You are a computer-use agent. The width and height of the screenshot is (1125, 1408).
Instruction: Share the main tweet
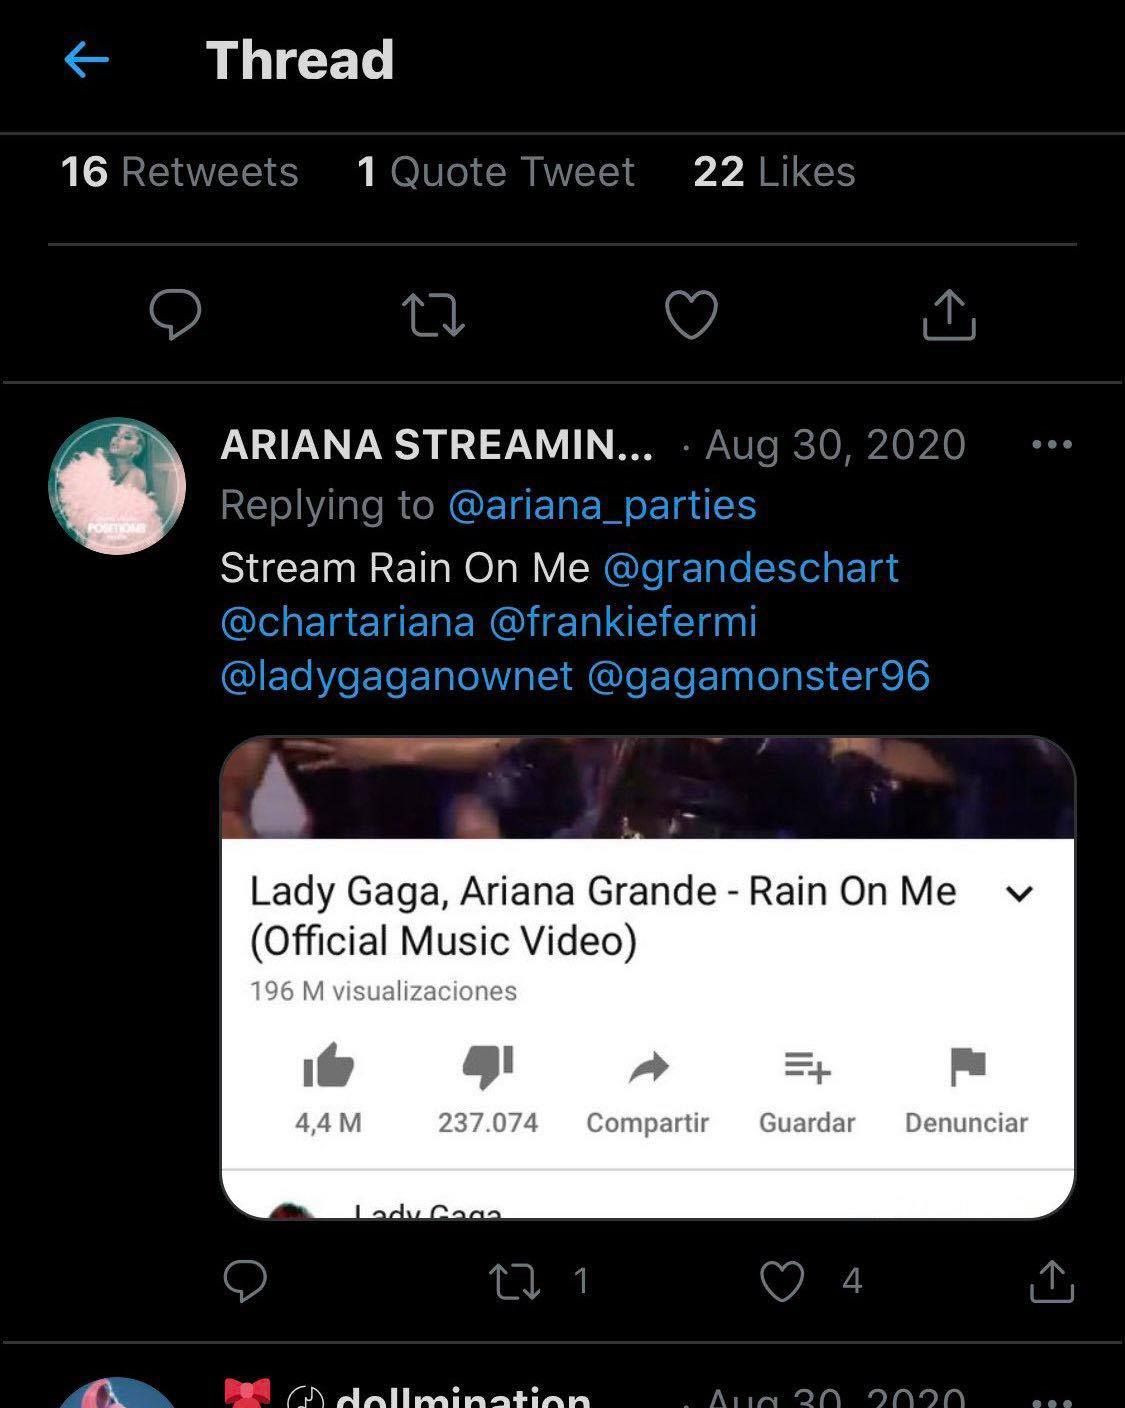[x=948, y=315]
